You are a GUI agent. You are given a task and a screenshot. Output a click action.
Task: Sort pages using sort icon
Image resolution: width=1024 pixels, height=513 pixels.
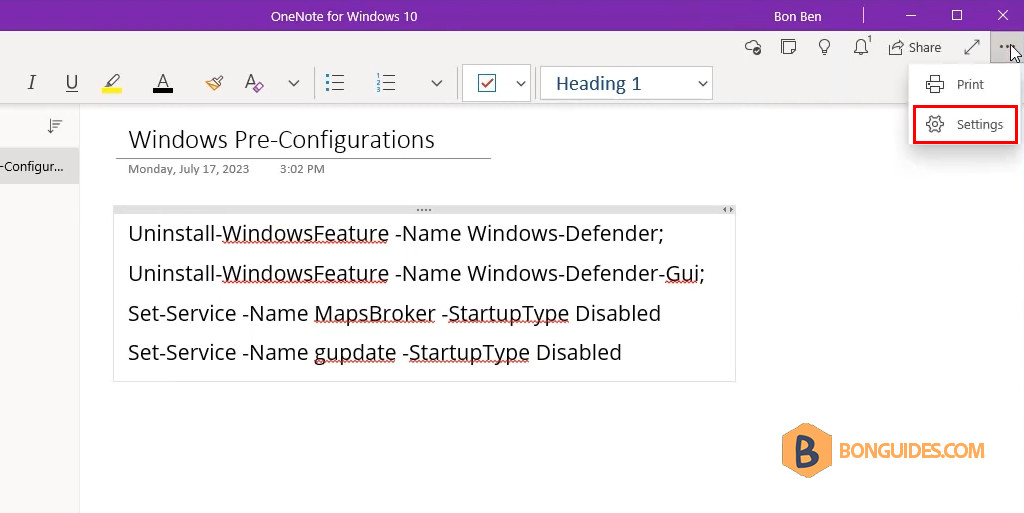click(55, 125)
